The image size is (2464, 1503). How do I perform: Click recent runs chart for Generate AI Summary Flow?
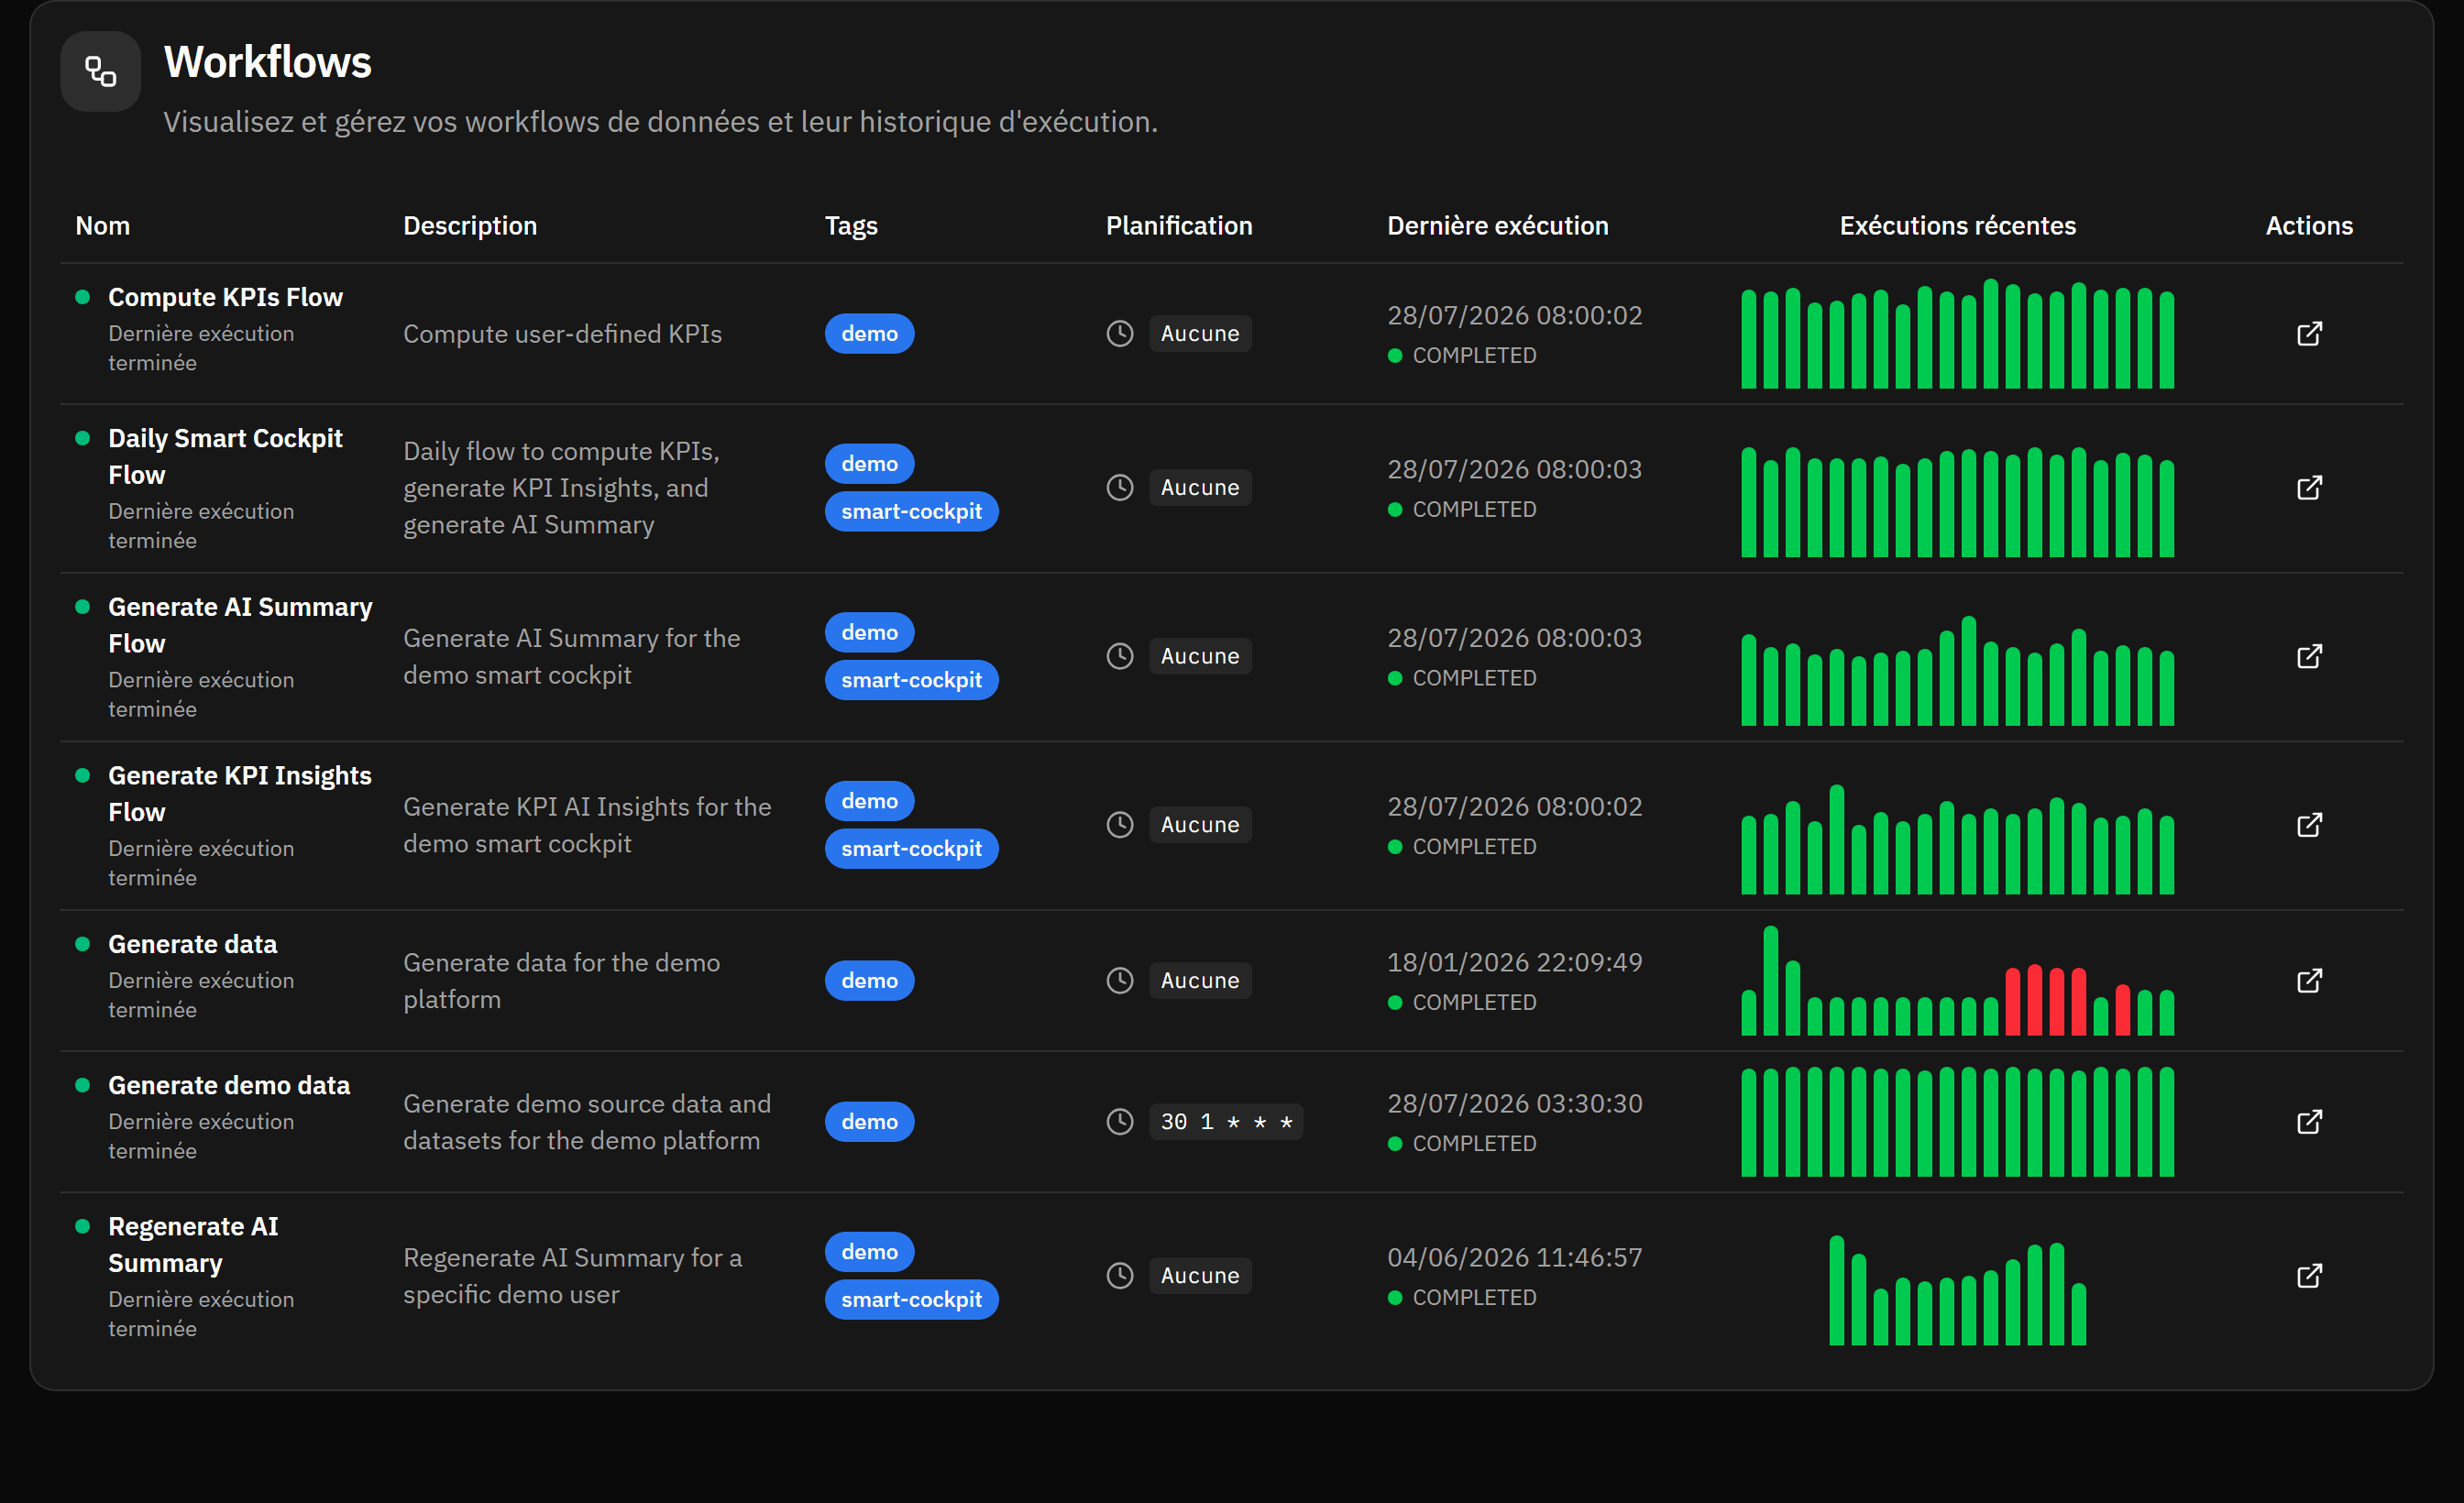click(1957, 670)
